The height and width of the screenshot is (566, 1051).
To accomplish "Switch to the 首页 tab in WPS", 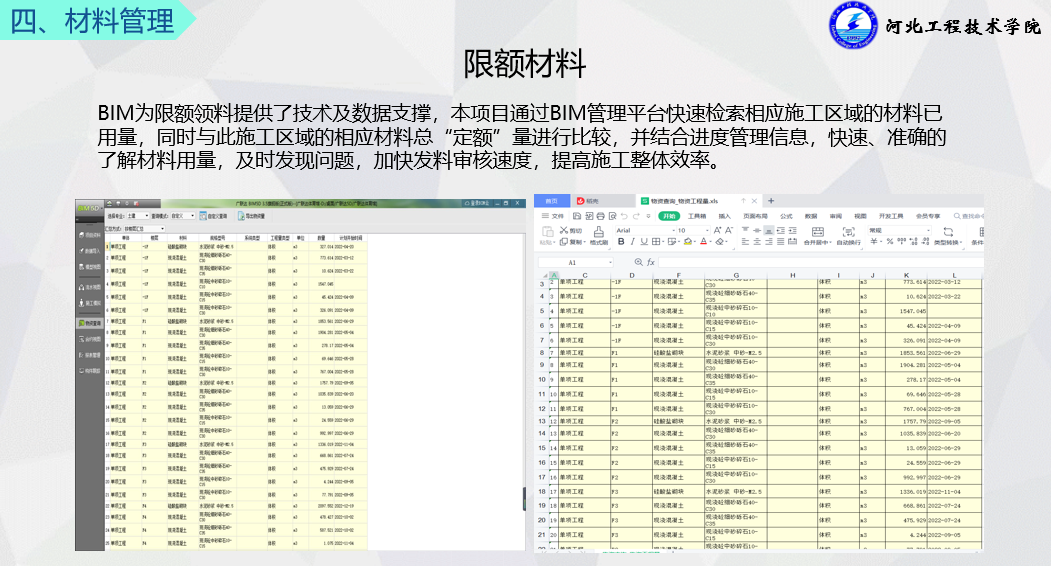I will (x=552, y=201).
